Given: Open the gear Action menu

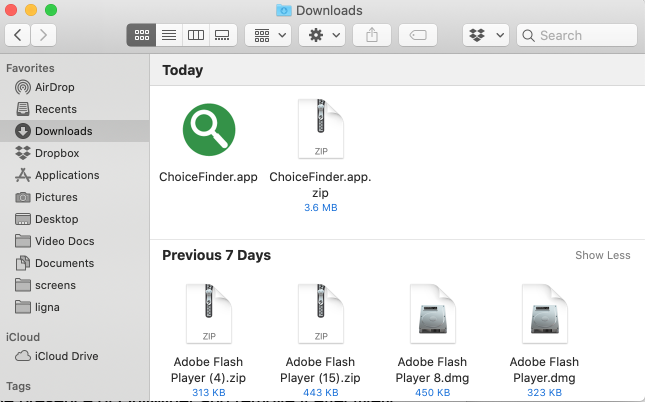Looking at the screenshot, I should [x=322, y=35].
